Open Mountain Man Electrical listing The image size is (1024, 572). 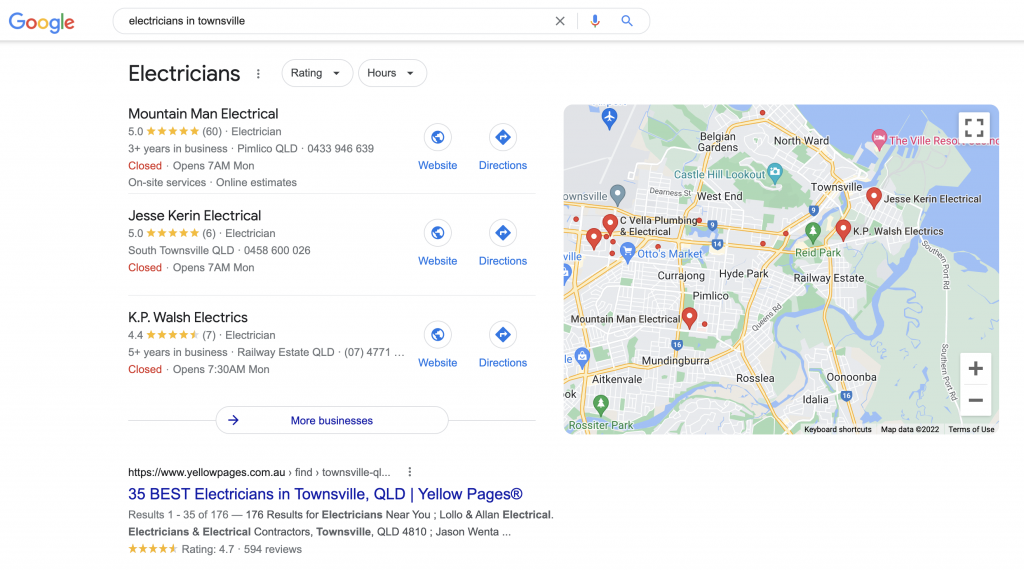coord(203,114)
